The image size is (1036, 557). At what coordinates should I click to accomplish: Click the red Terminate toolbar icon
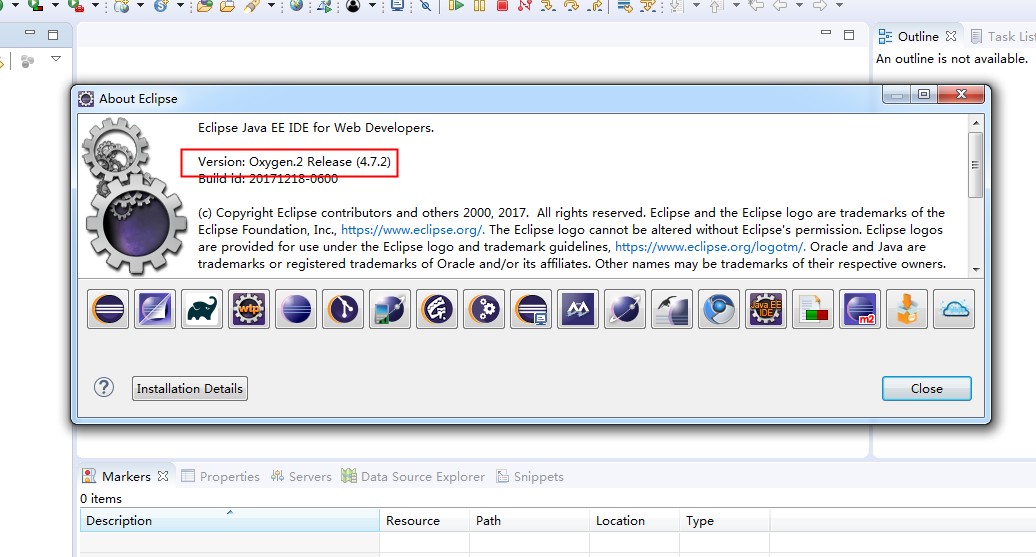pos(502,5)
